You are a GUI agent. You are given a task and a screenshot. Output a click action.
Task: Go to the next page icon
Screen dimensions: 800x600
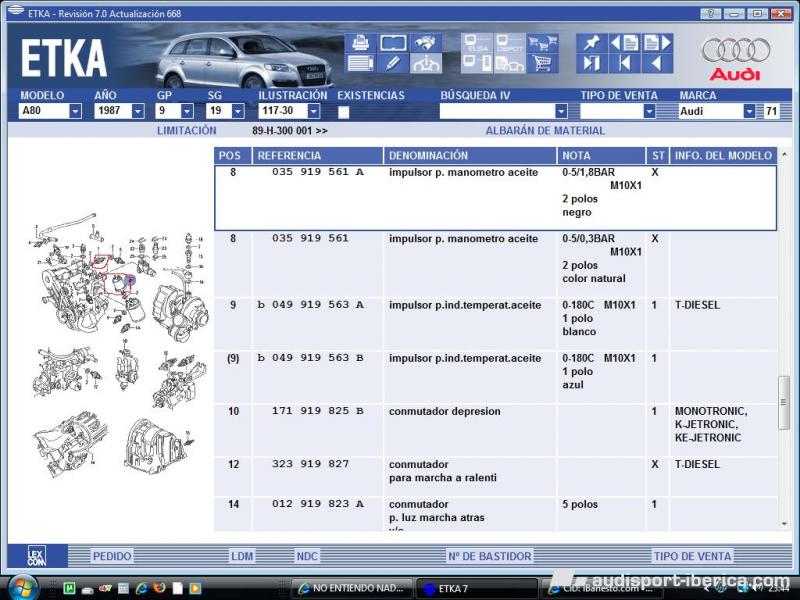(657, 43)
